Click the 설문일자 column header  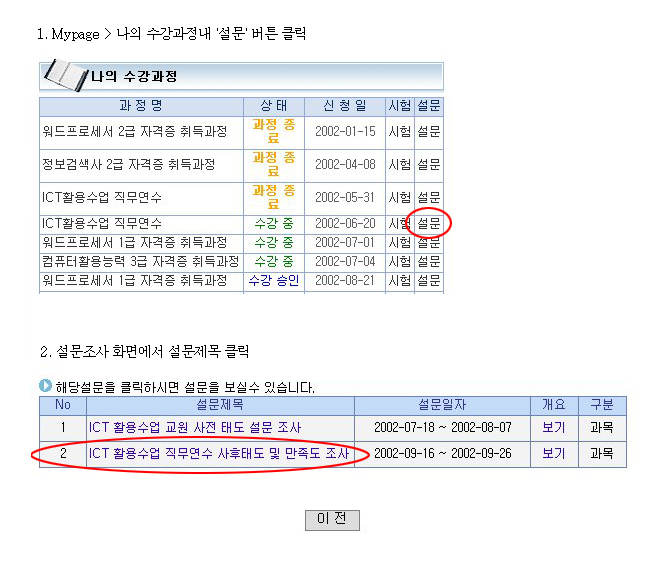442,405
